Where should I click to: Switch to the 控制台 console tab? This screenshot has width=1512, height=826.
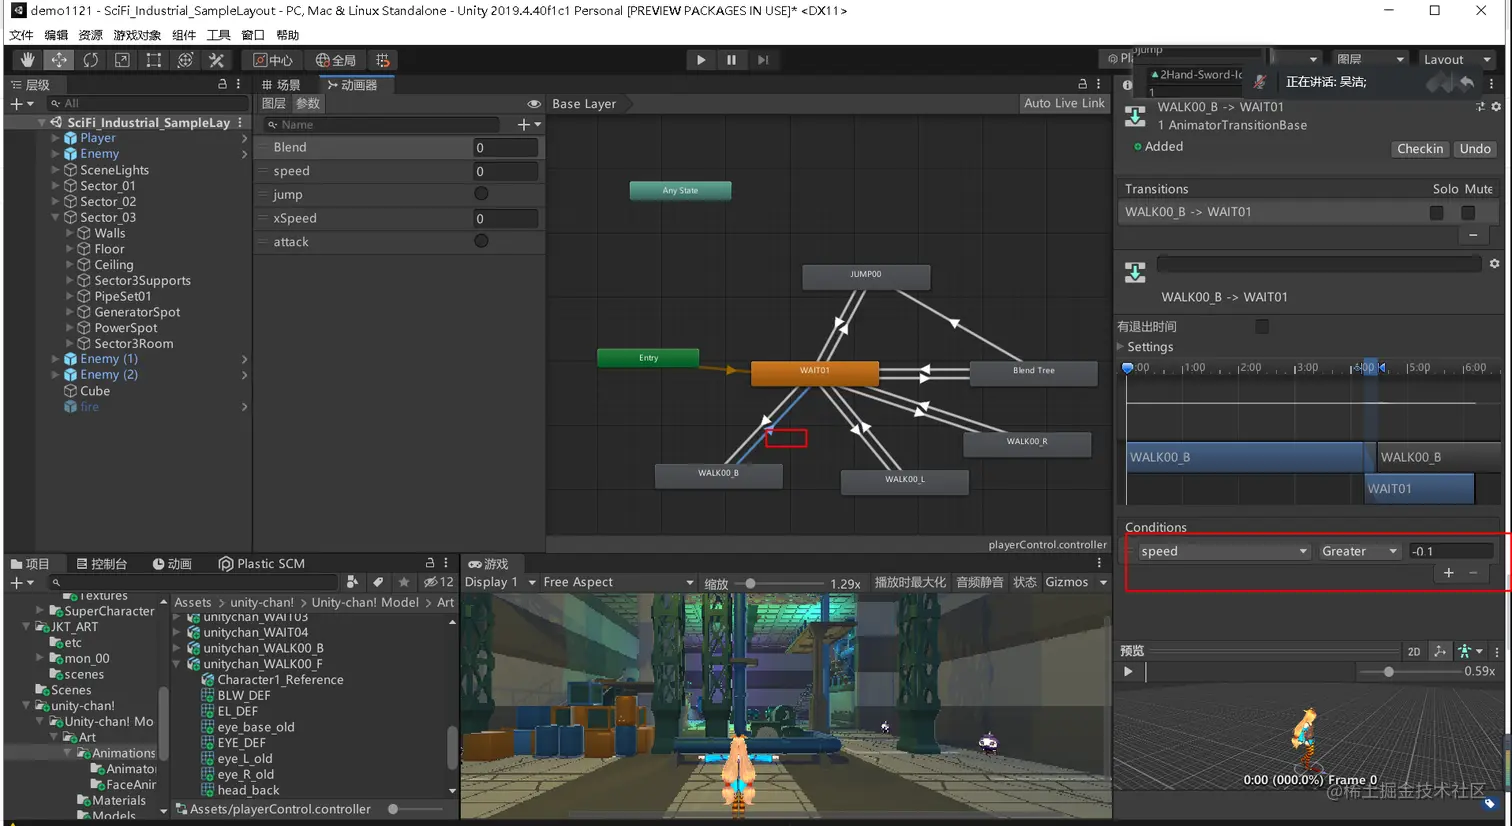pos(102,564)
